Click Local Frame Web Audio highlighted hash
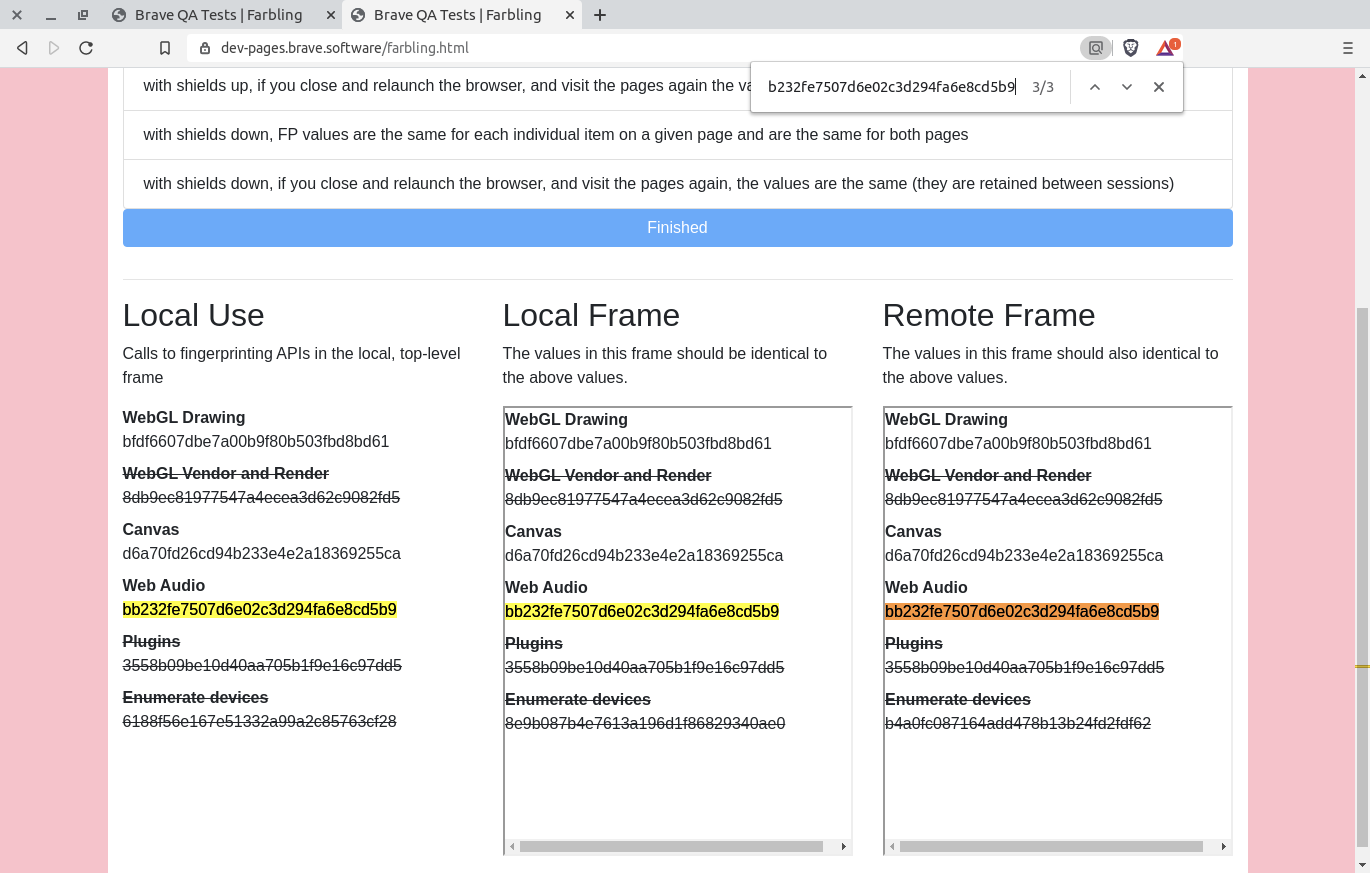Image resolution: width=1370 pixels, height=873 pixels. coord(642,612)
